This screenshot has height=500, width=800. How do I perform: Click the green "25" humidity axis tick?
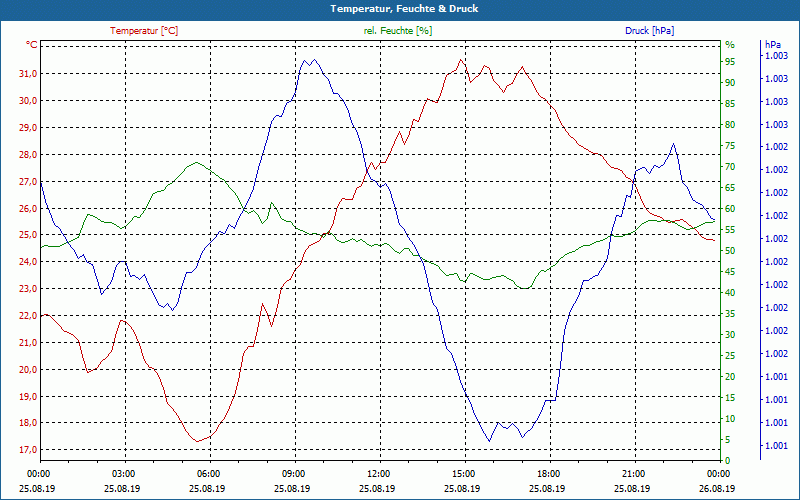point(730,356)
